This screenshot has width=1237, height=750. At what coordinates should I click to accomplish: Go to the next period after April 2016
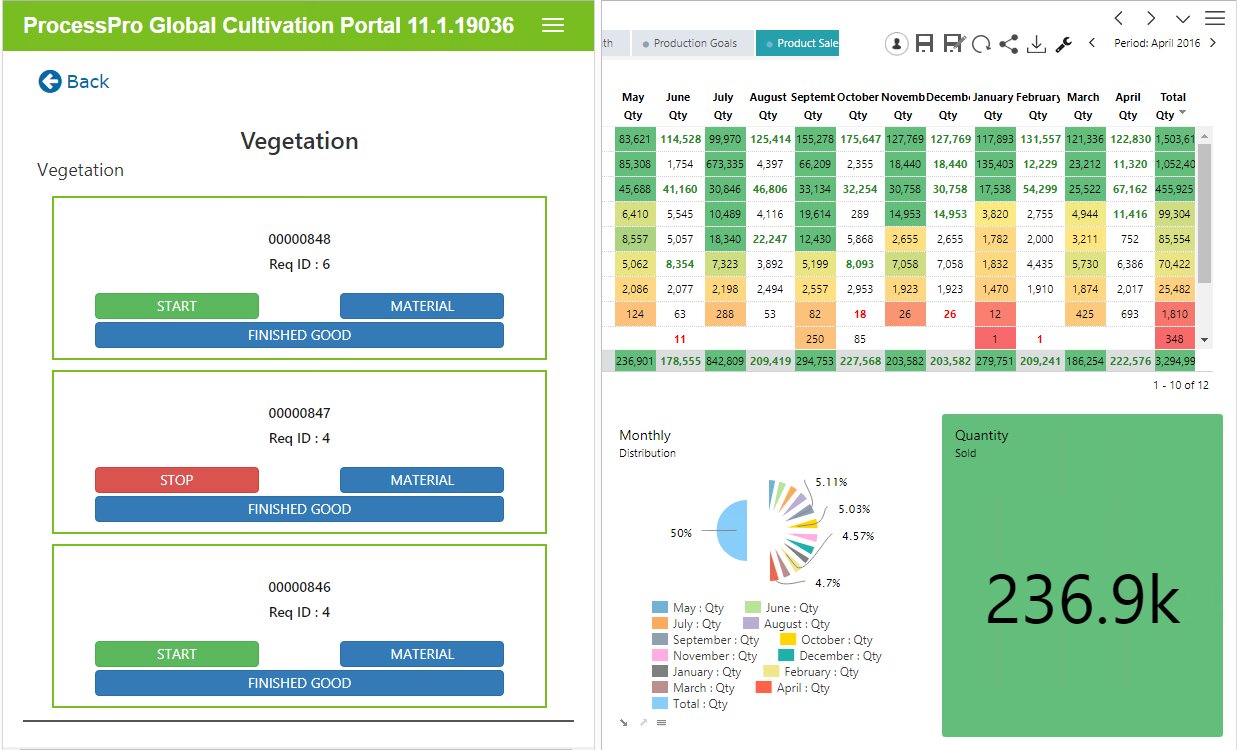click(1213, 43)
